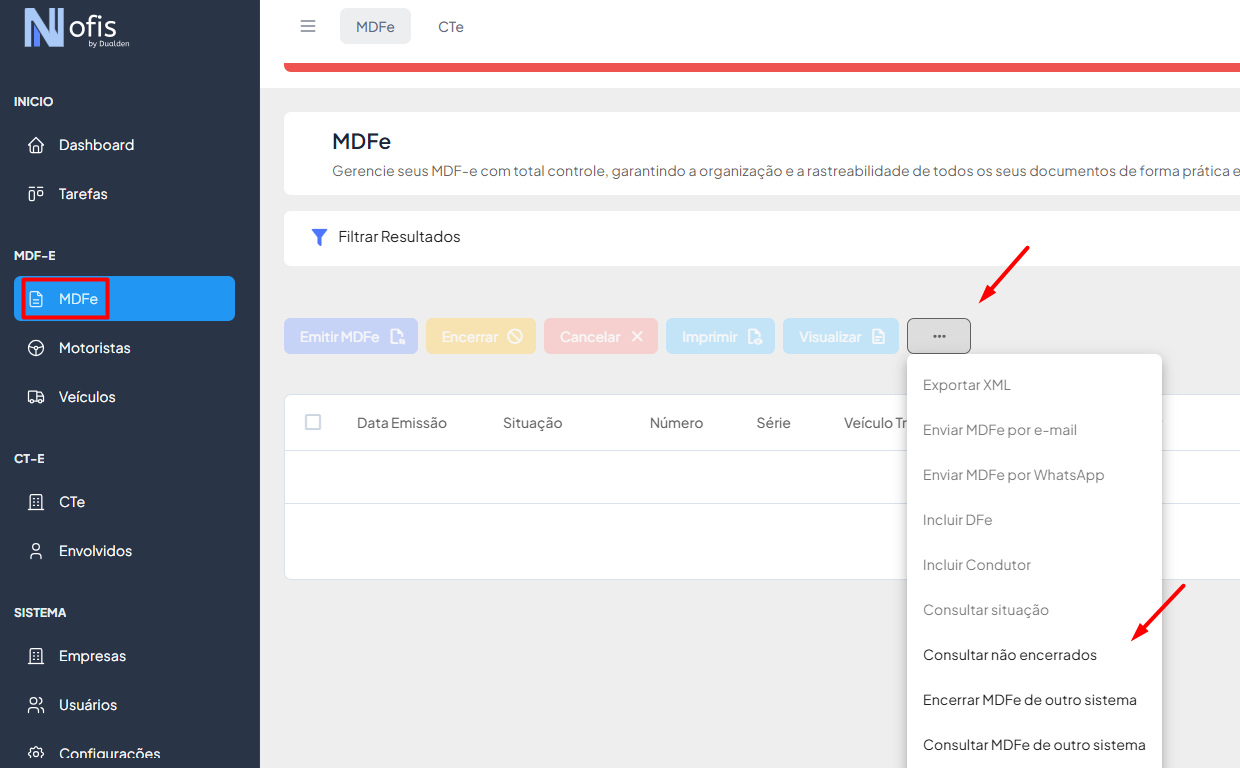
Task: Select Consultar não encerrados menu option
Action: click(x=1009, y=655)
